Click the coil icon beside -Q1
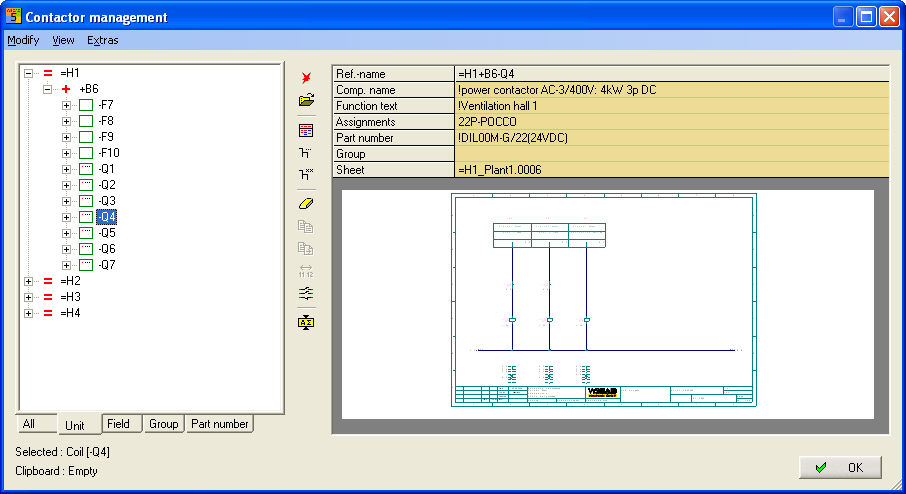 pos(86,169)
